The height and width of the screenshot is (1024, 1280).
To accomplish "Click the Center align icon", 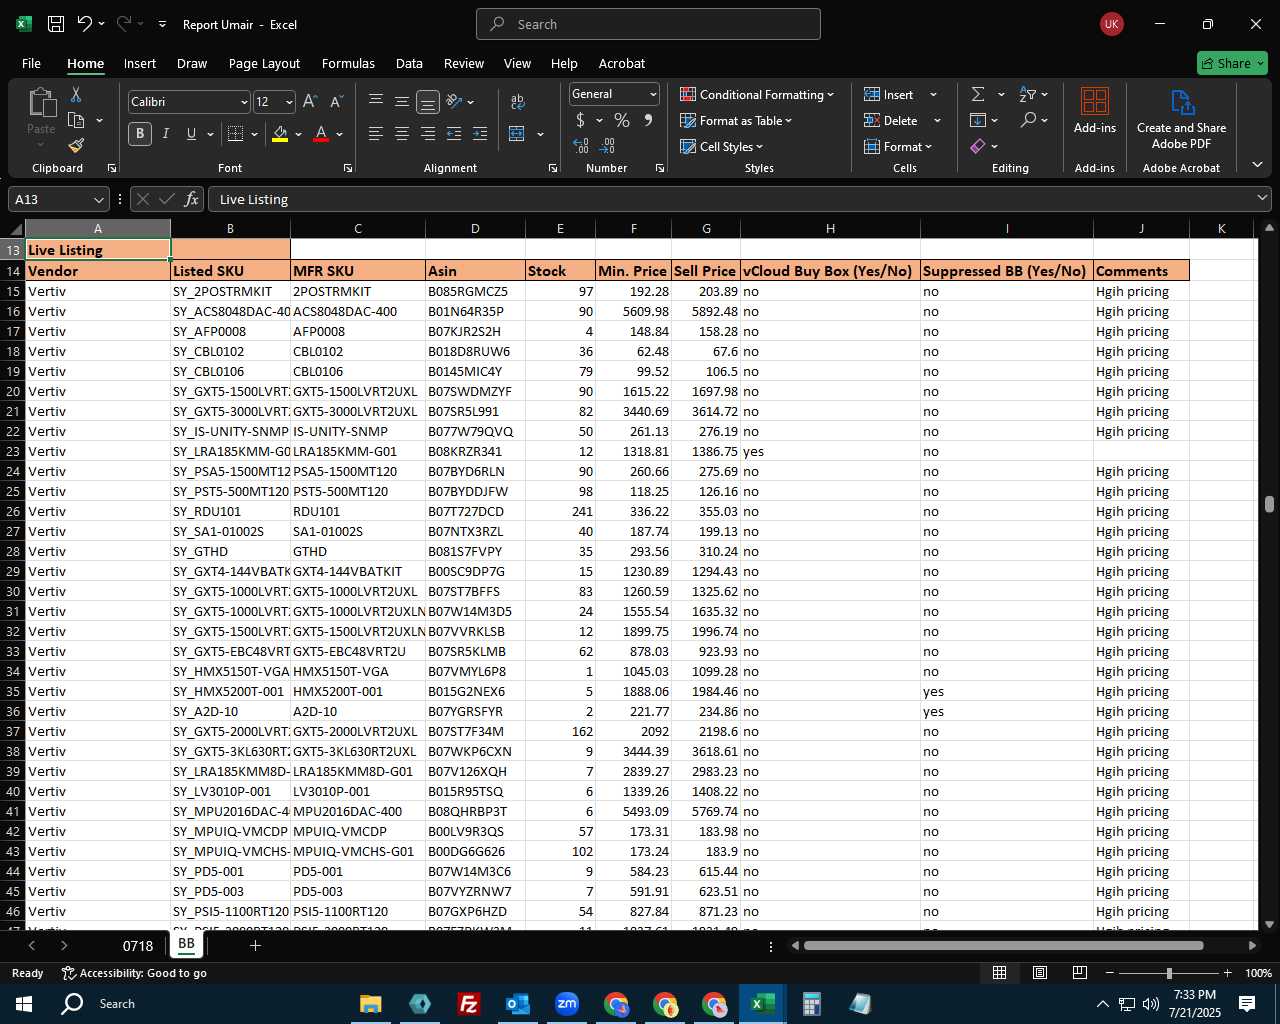I will (402, 134).
